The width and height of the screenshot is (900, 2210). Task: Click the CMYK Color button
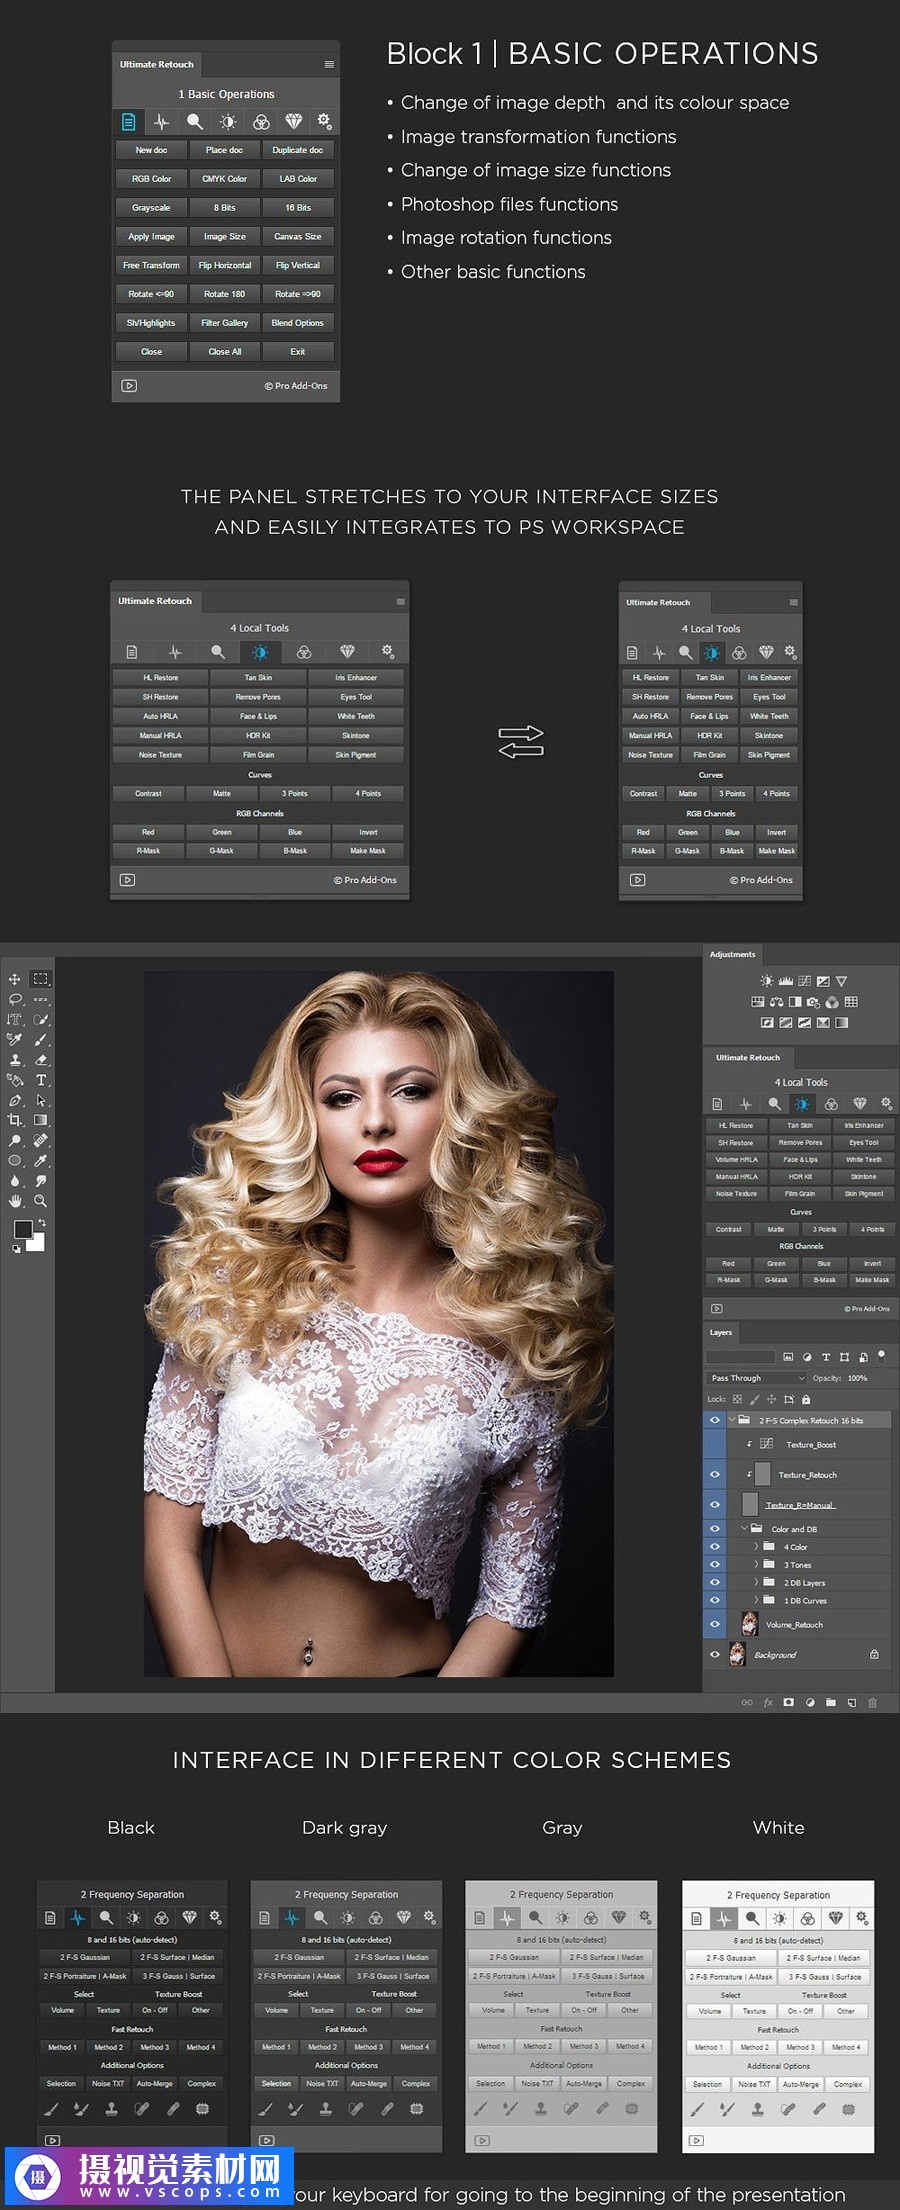224,179
